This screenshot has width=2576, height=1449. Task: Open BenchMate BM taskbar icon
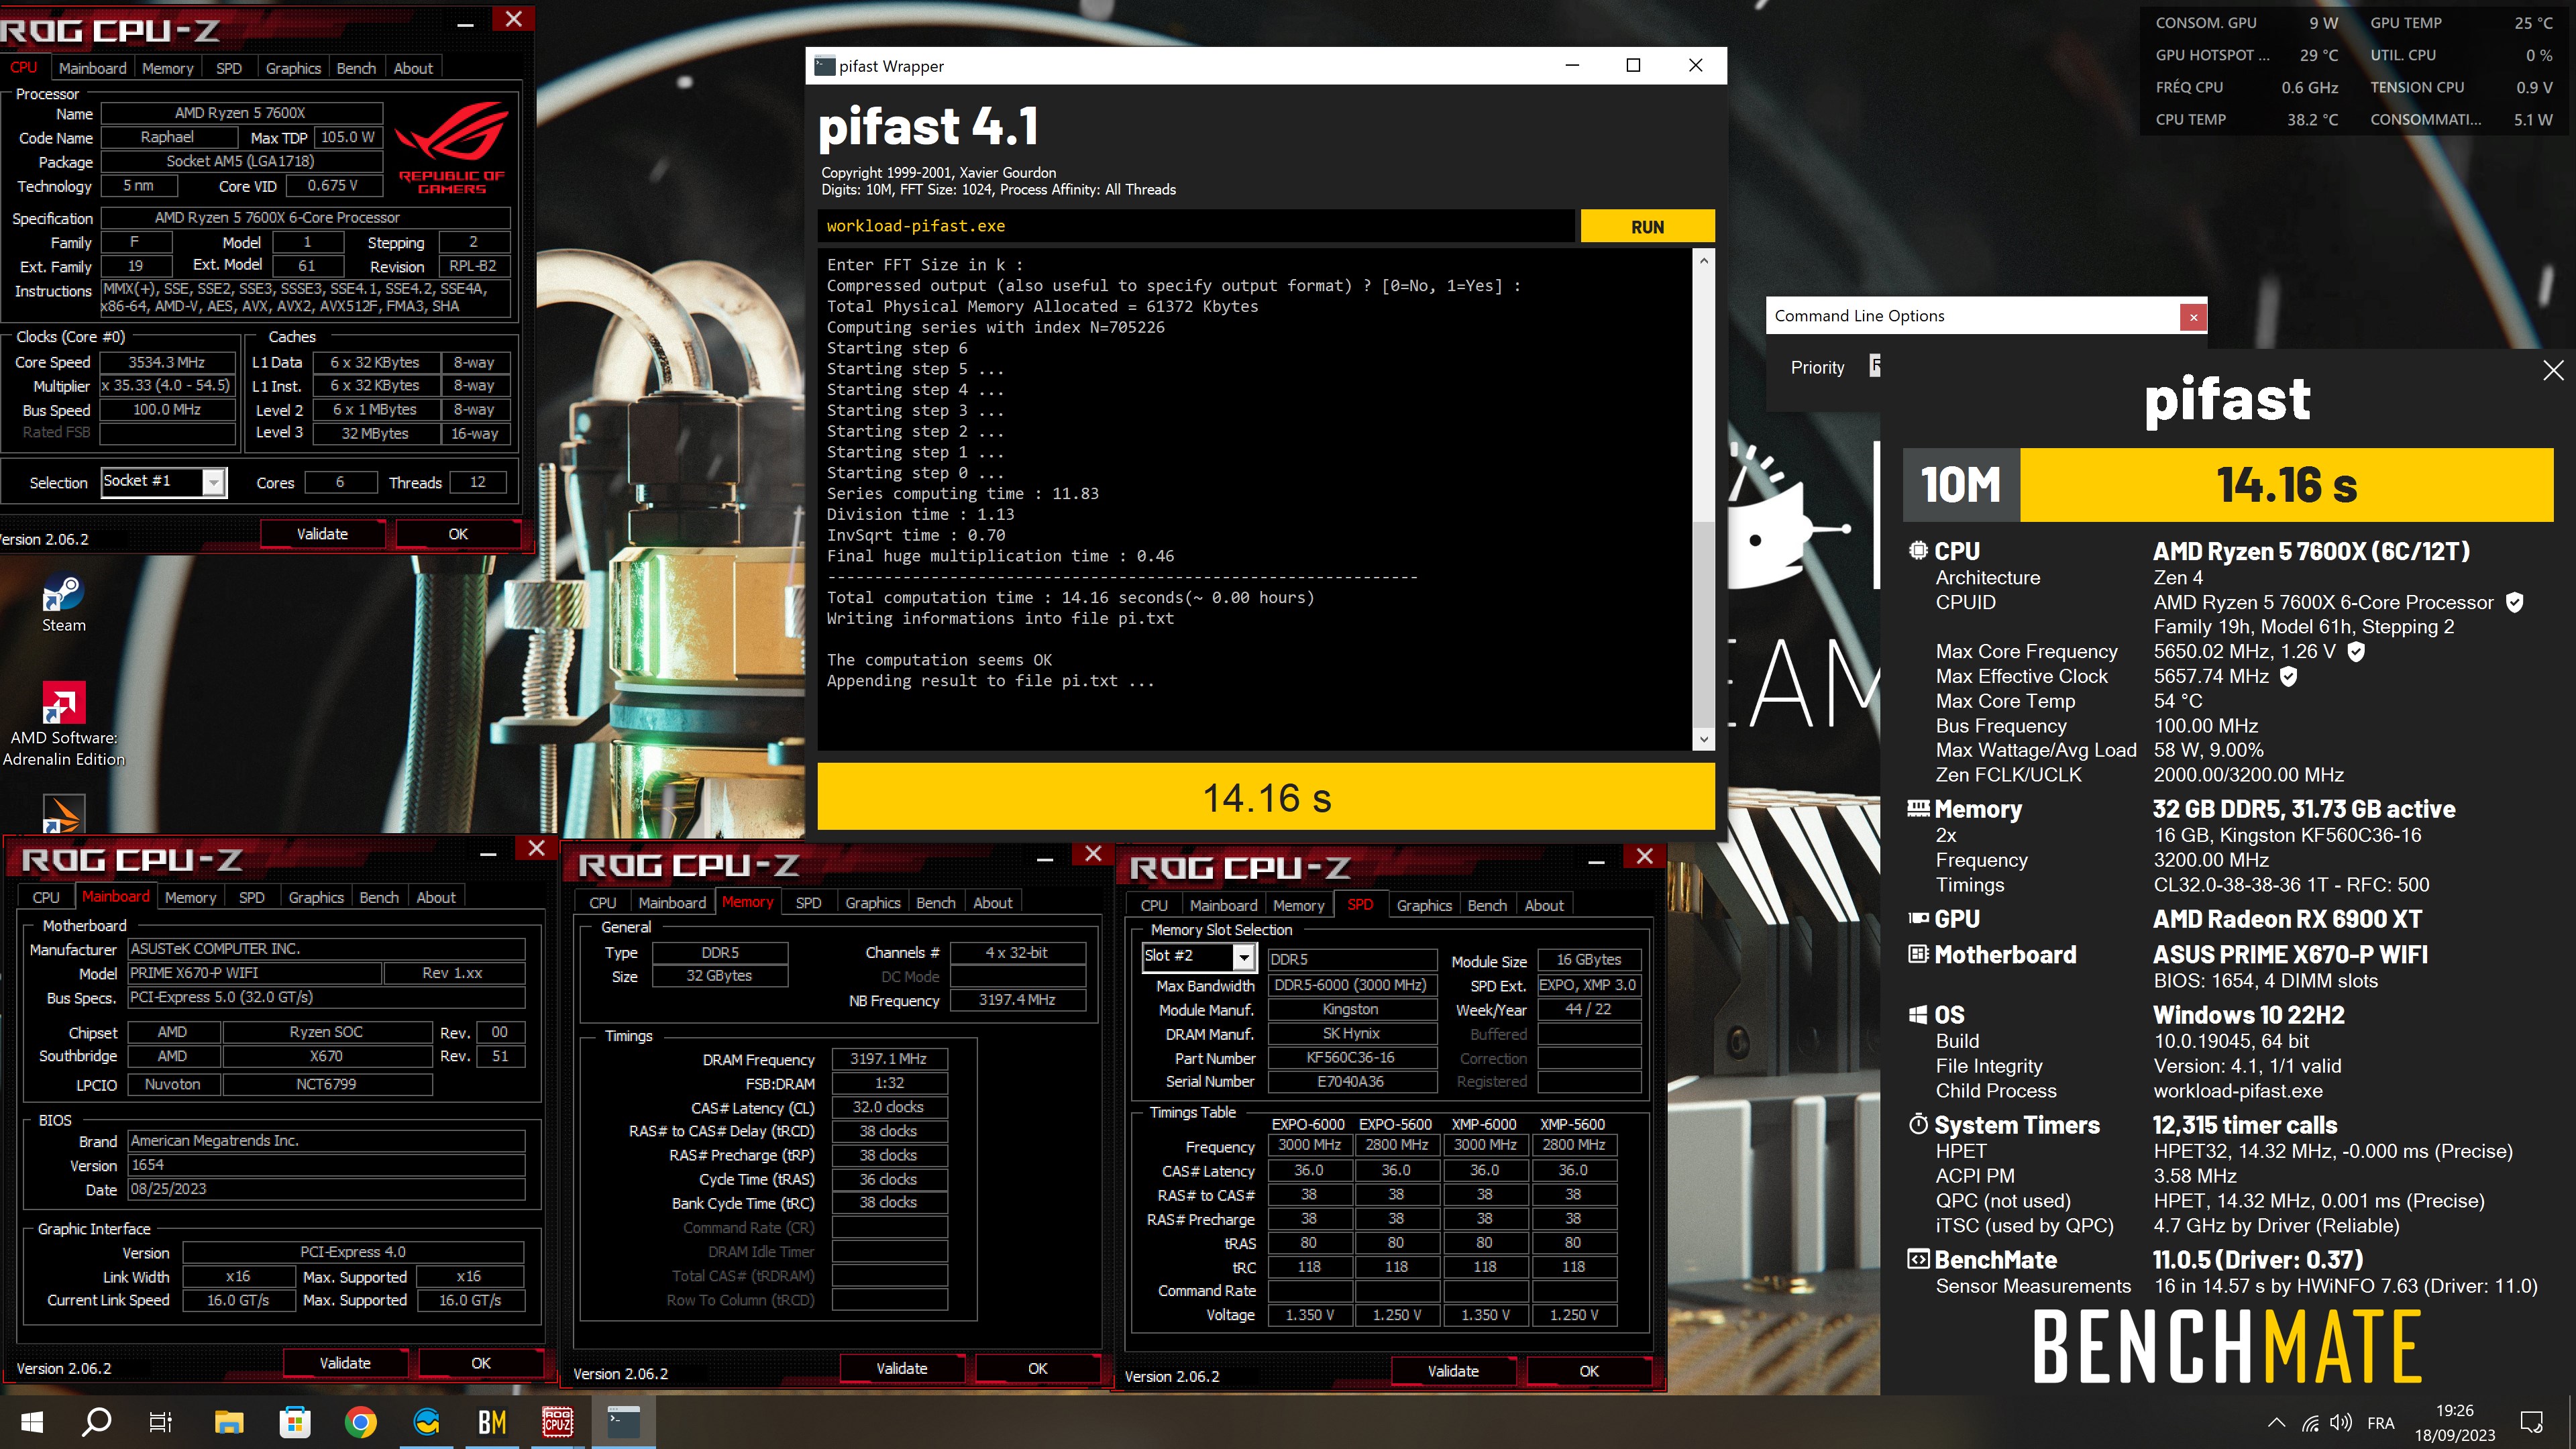click(492, 1421)
